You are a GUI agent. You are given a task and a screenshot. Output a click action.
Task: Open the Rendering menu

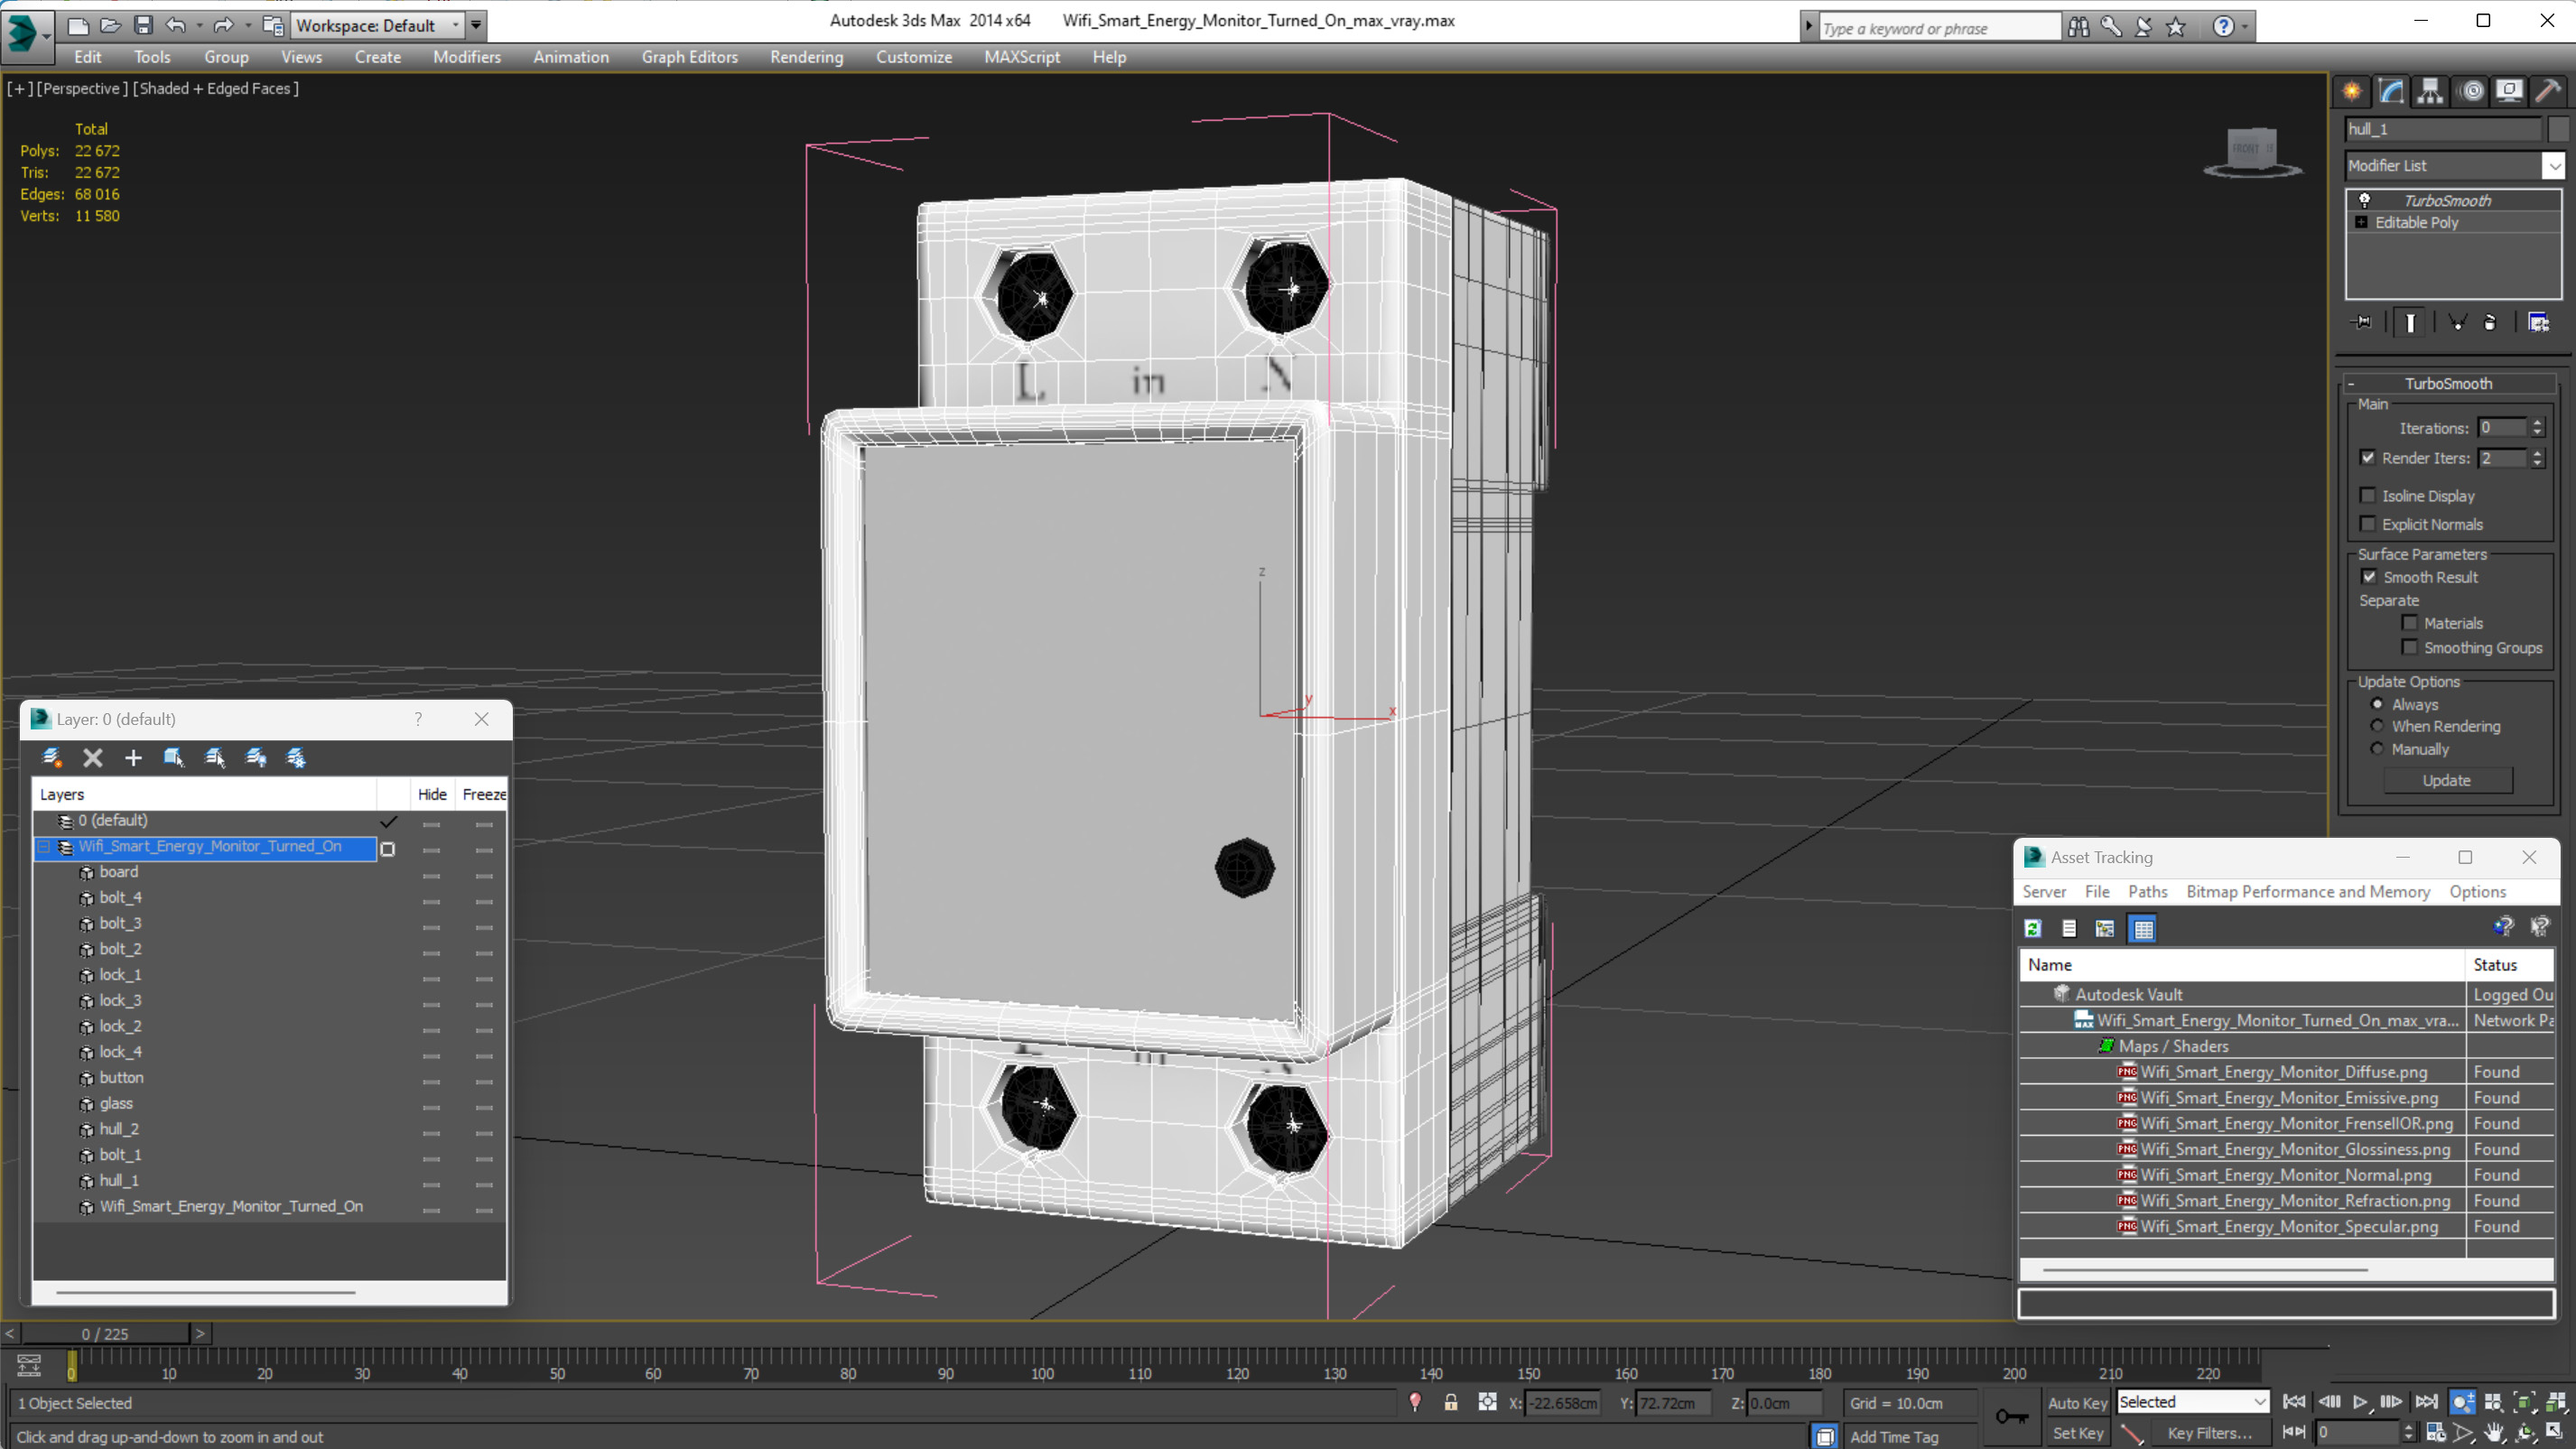(806, 57)
